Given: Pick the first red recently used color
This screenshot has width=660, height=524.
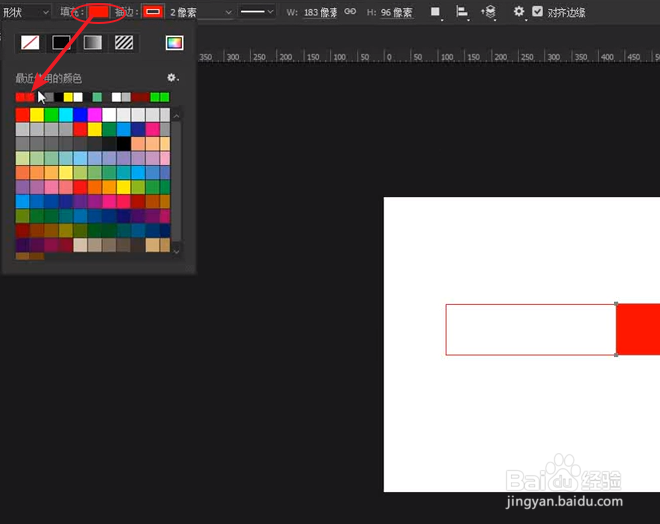Looking at the screenshot, I should [x=20, y=98].
